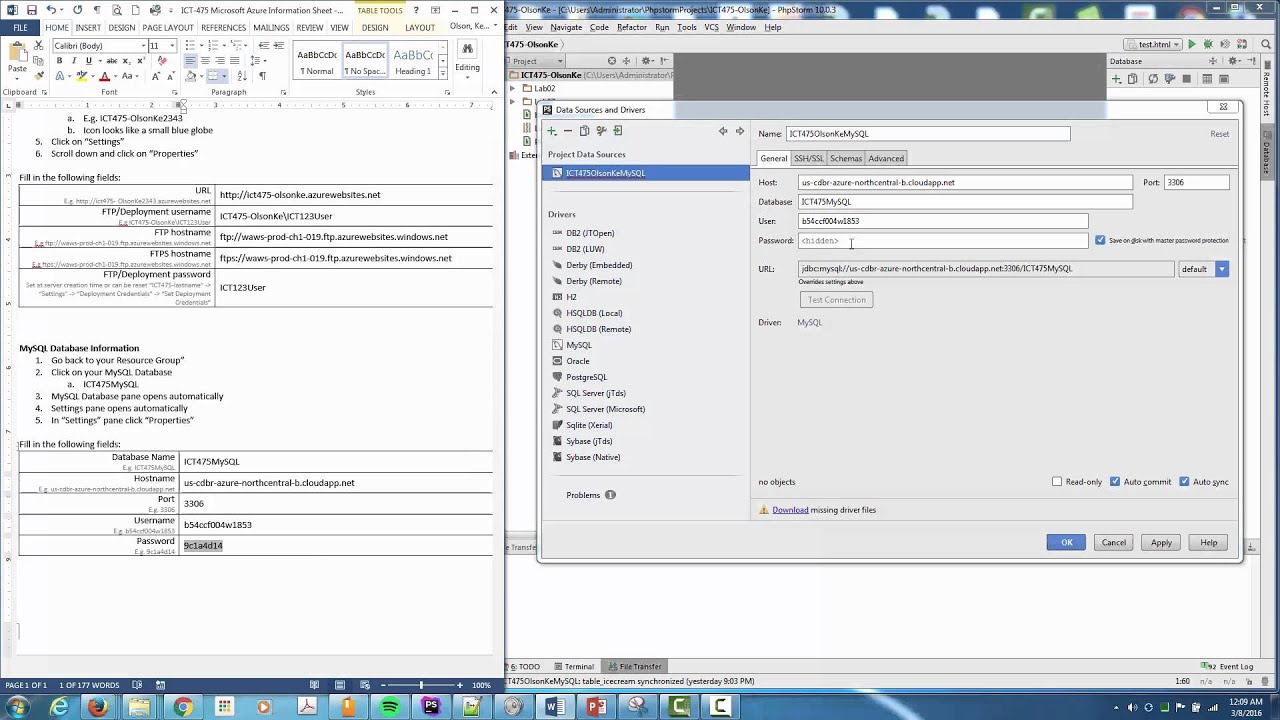Open the font color dropdown arrow in Word
Viewport: 1280px width, 720px height.
[115, 76]
